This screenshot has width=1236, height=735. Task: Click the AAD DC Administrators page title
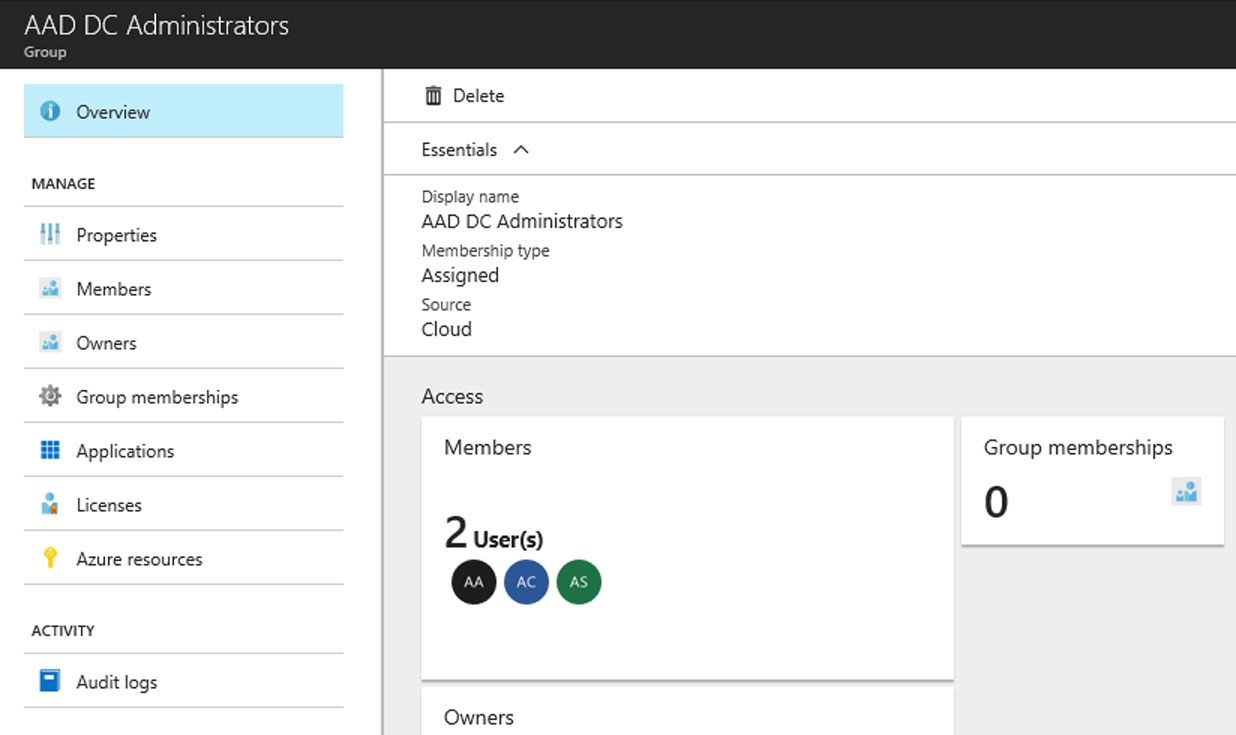click(157, 25)
